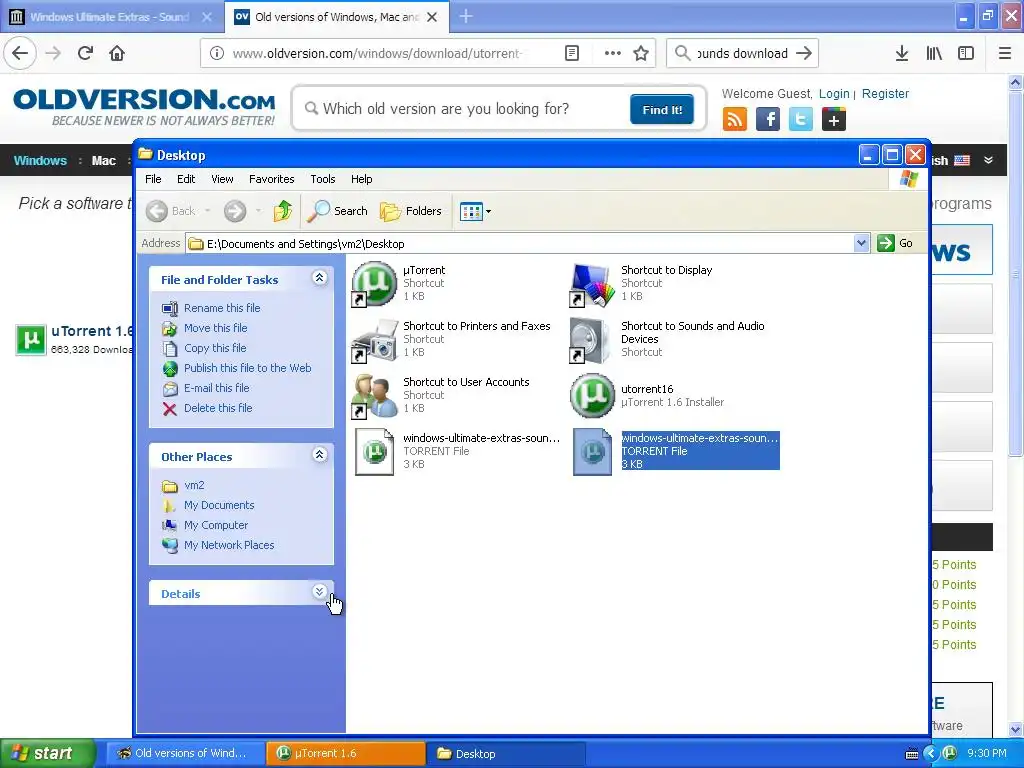Open the Tools menu

(x=323, y=179)
